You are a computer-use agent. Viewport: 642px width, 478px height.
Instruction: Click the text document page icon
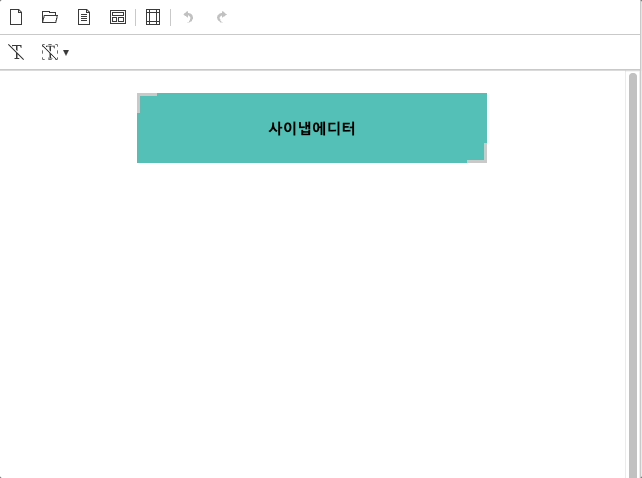click(x=84, y=17)
